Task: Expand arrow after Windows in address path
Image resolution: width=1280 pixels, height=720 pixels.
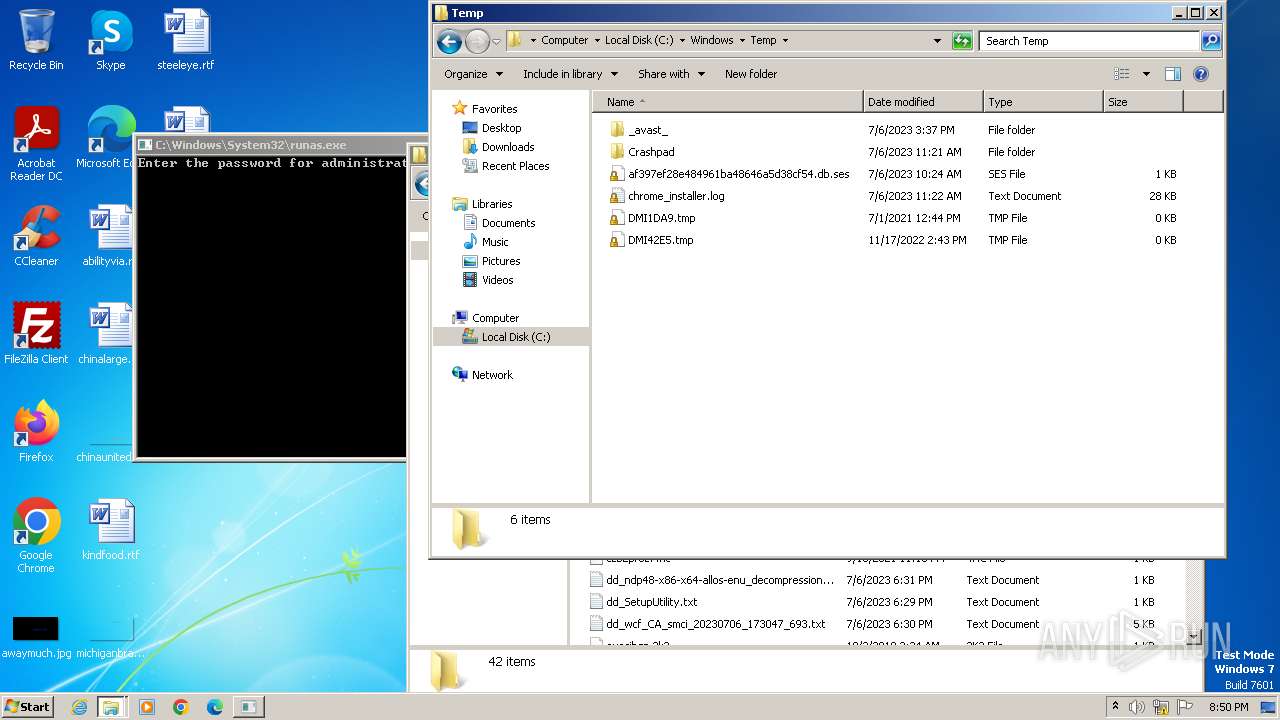Action: [742, 41]
